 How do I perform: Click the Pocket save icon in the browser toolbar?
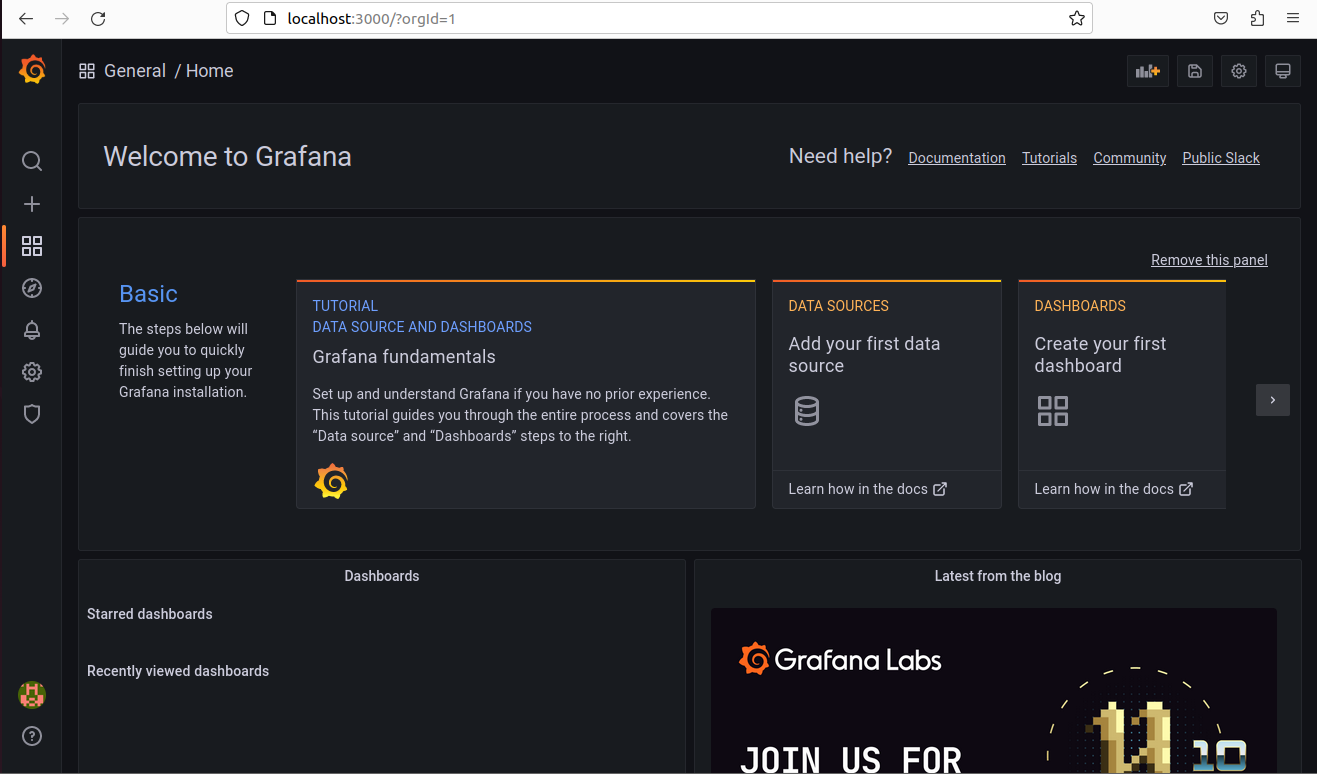[1221, 18]
